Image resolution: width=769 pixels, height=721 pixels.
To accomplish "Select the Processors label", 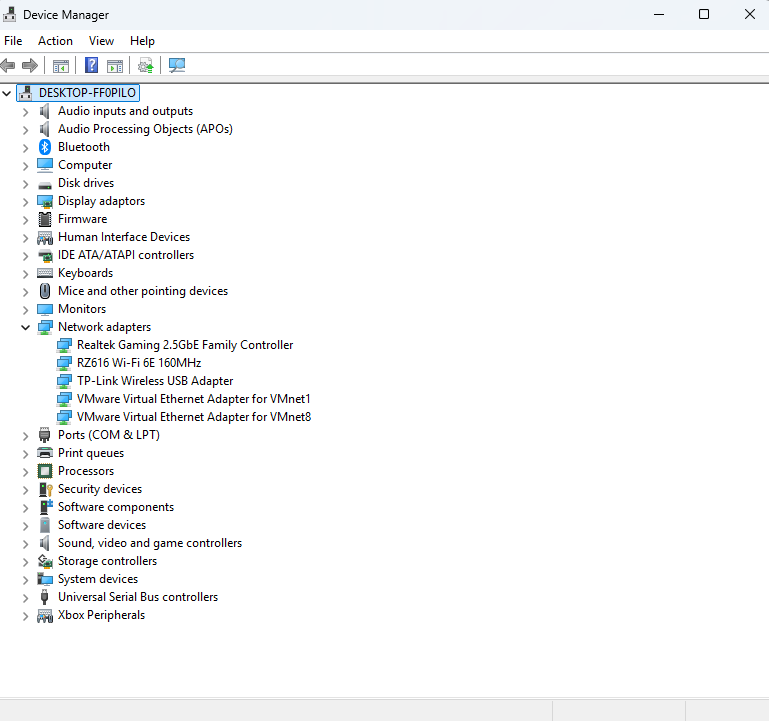I will click(x=86, y=471).
